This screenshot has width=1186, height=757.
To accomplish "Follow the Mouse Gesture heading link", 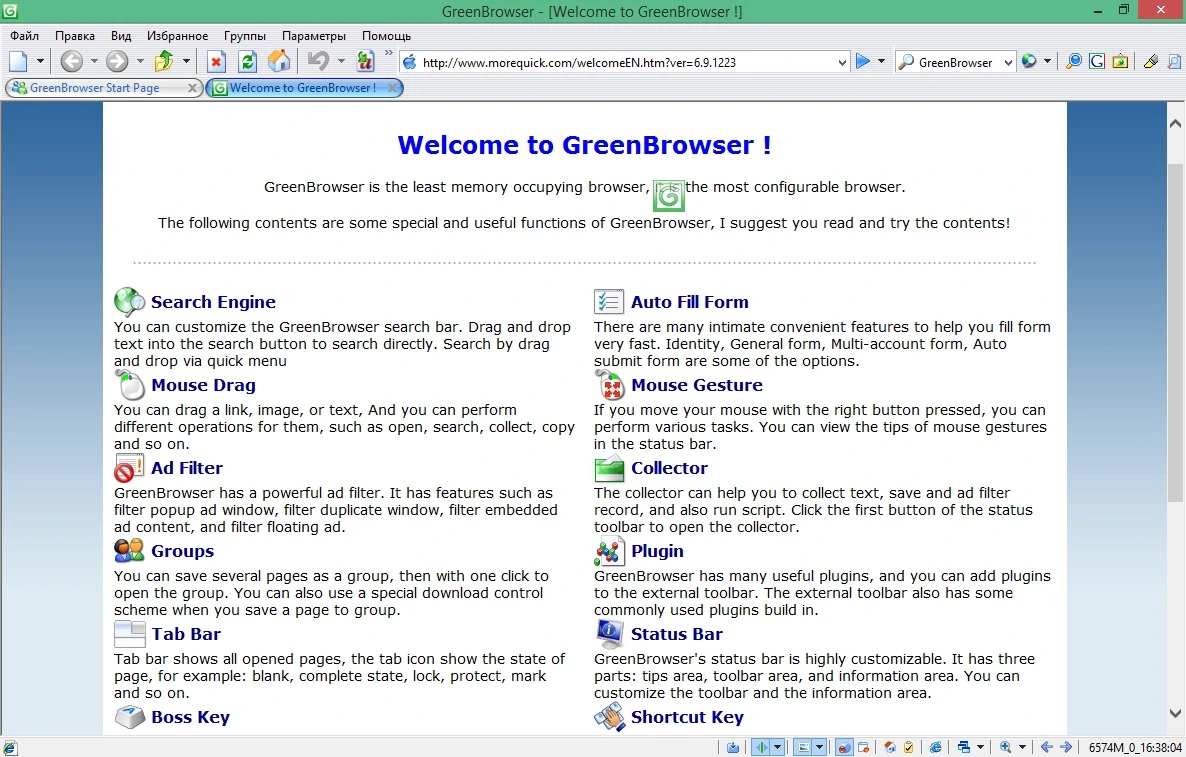I will 697,385.
